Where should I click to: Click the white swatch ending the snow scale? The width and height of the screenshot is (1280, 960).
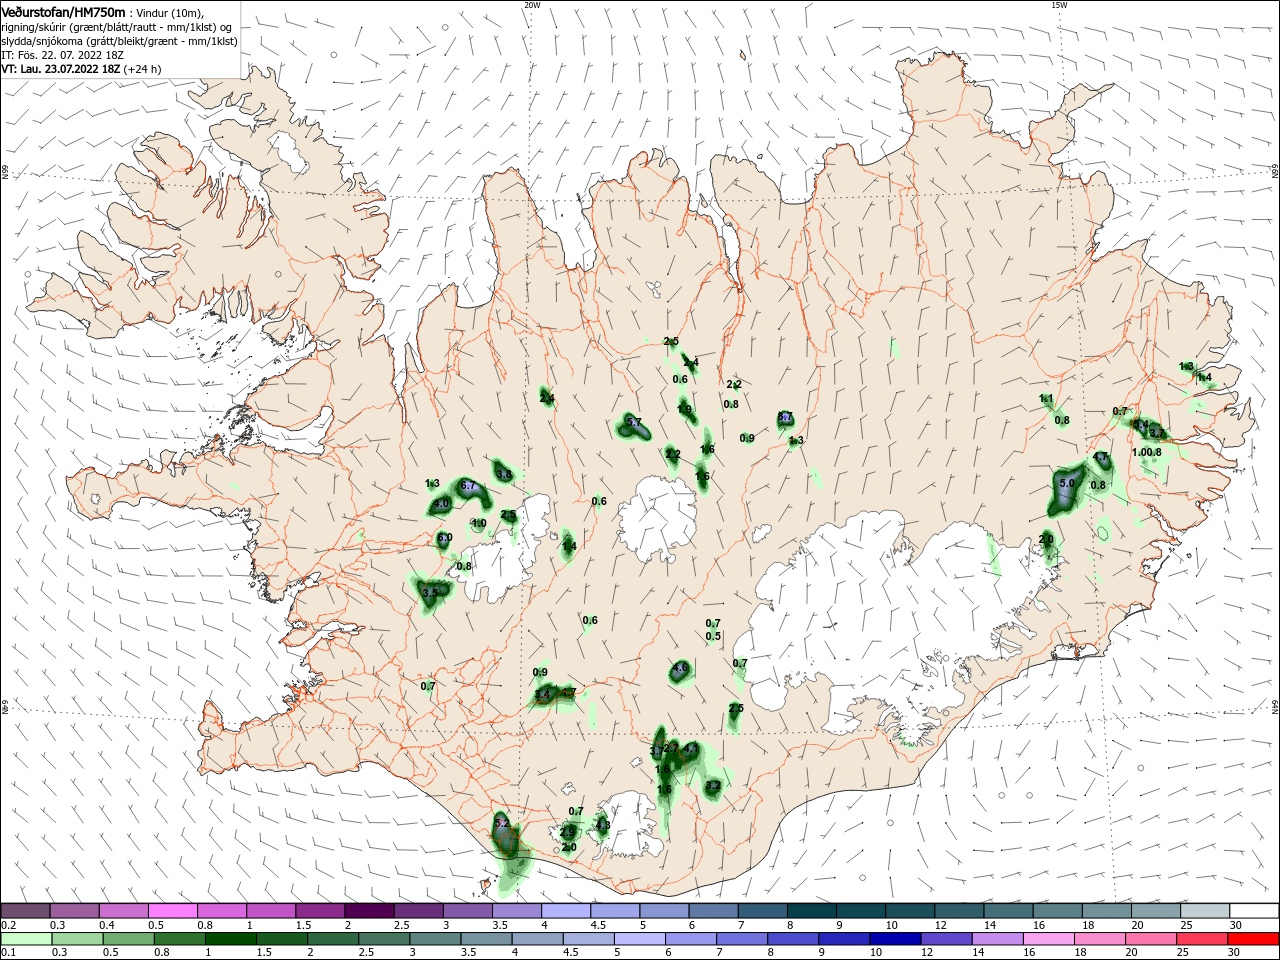pyautogui.click(x=1254, y=911)
